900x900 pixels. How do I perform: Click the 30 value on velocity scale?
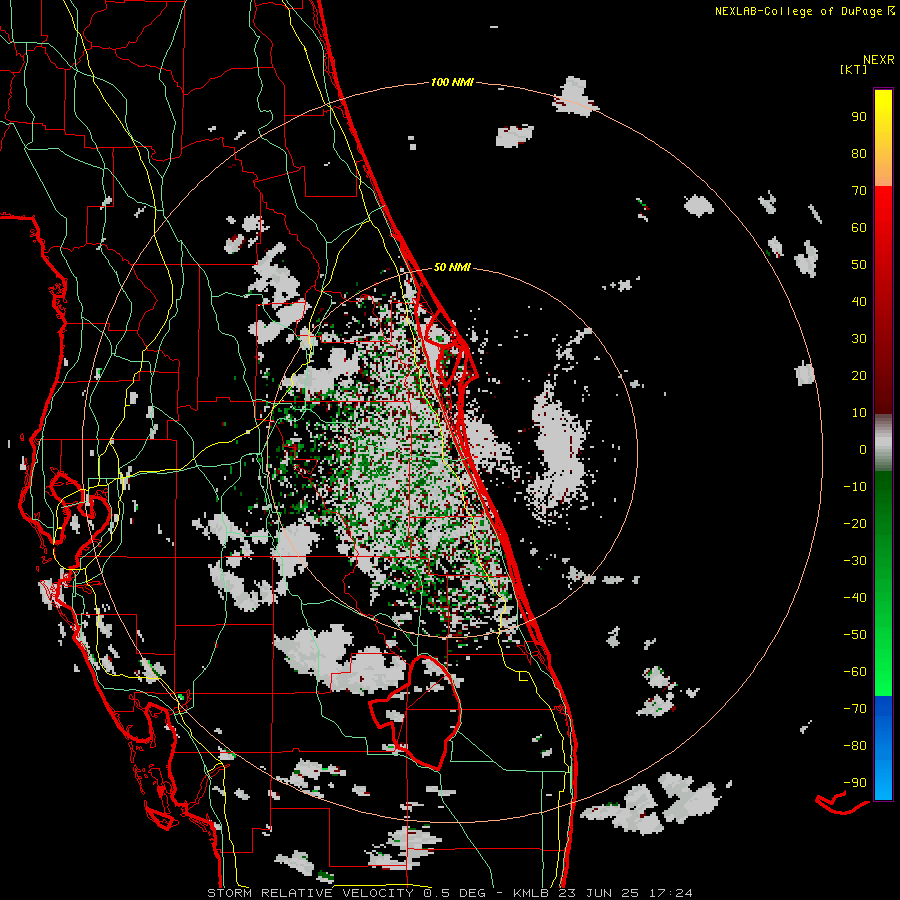point(859,339)
